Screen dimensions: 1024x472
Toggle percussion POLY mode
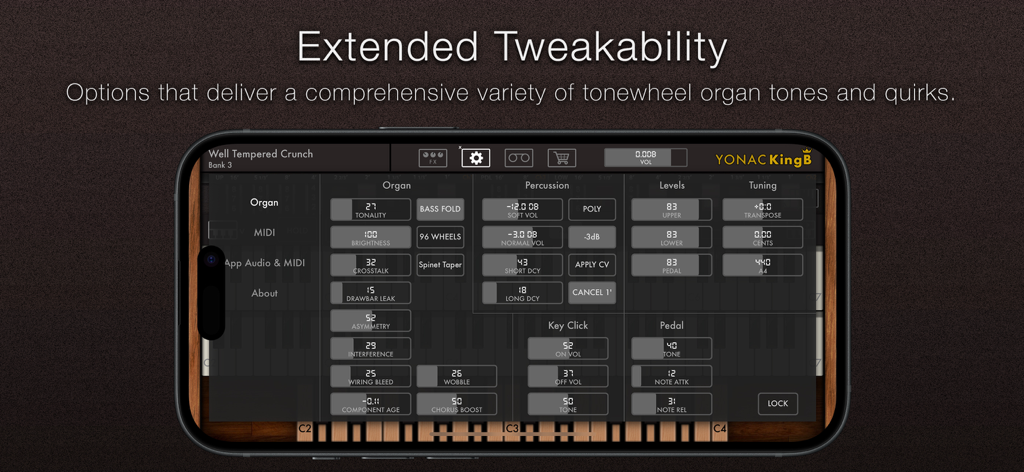592,209
